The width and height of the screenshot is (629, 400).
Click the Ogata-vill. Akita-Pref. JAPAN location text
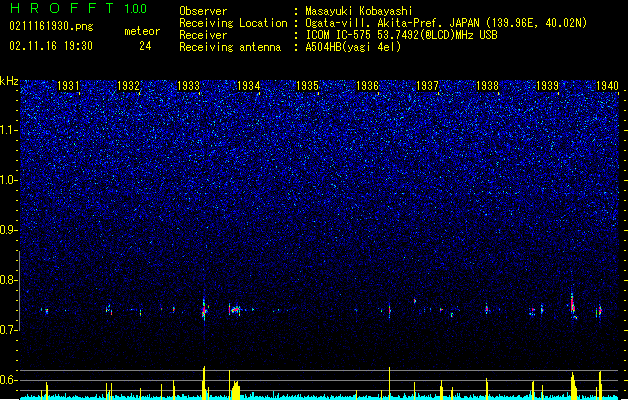[x=446, y=23]
